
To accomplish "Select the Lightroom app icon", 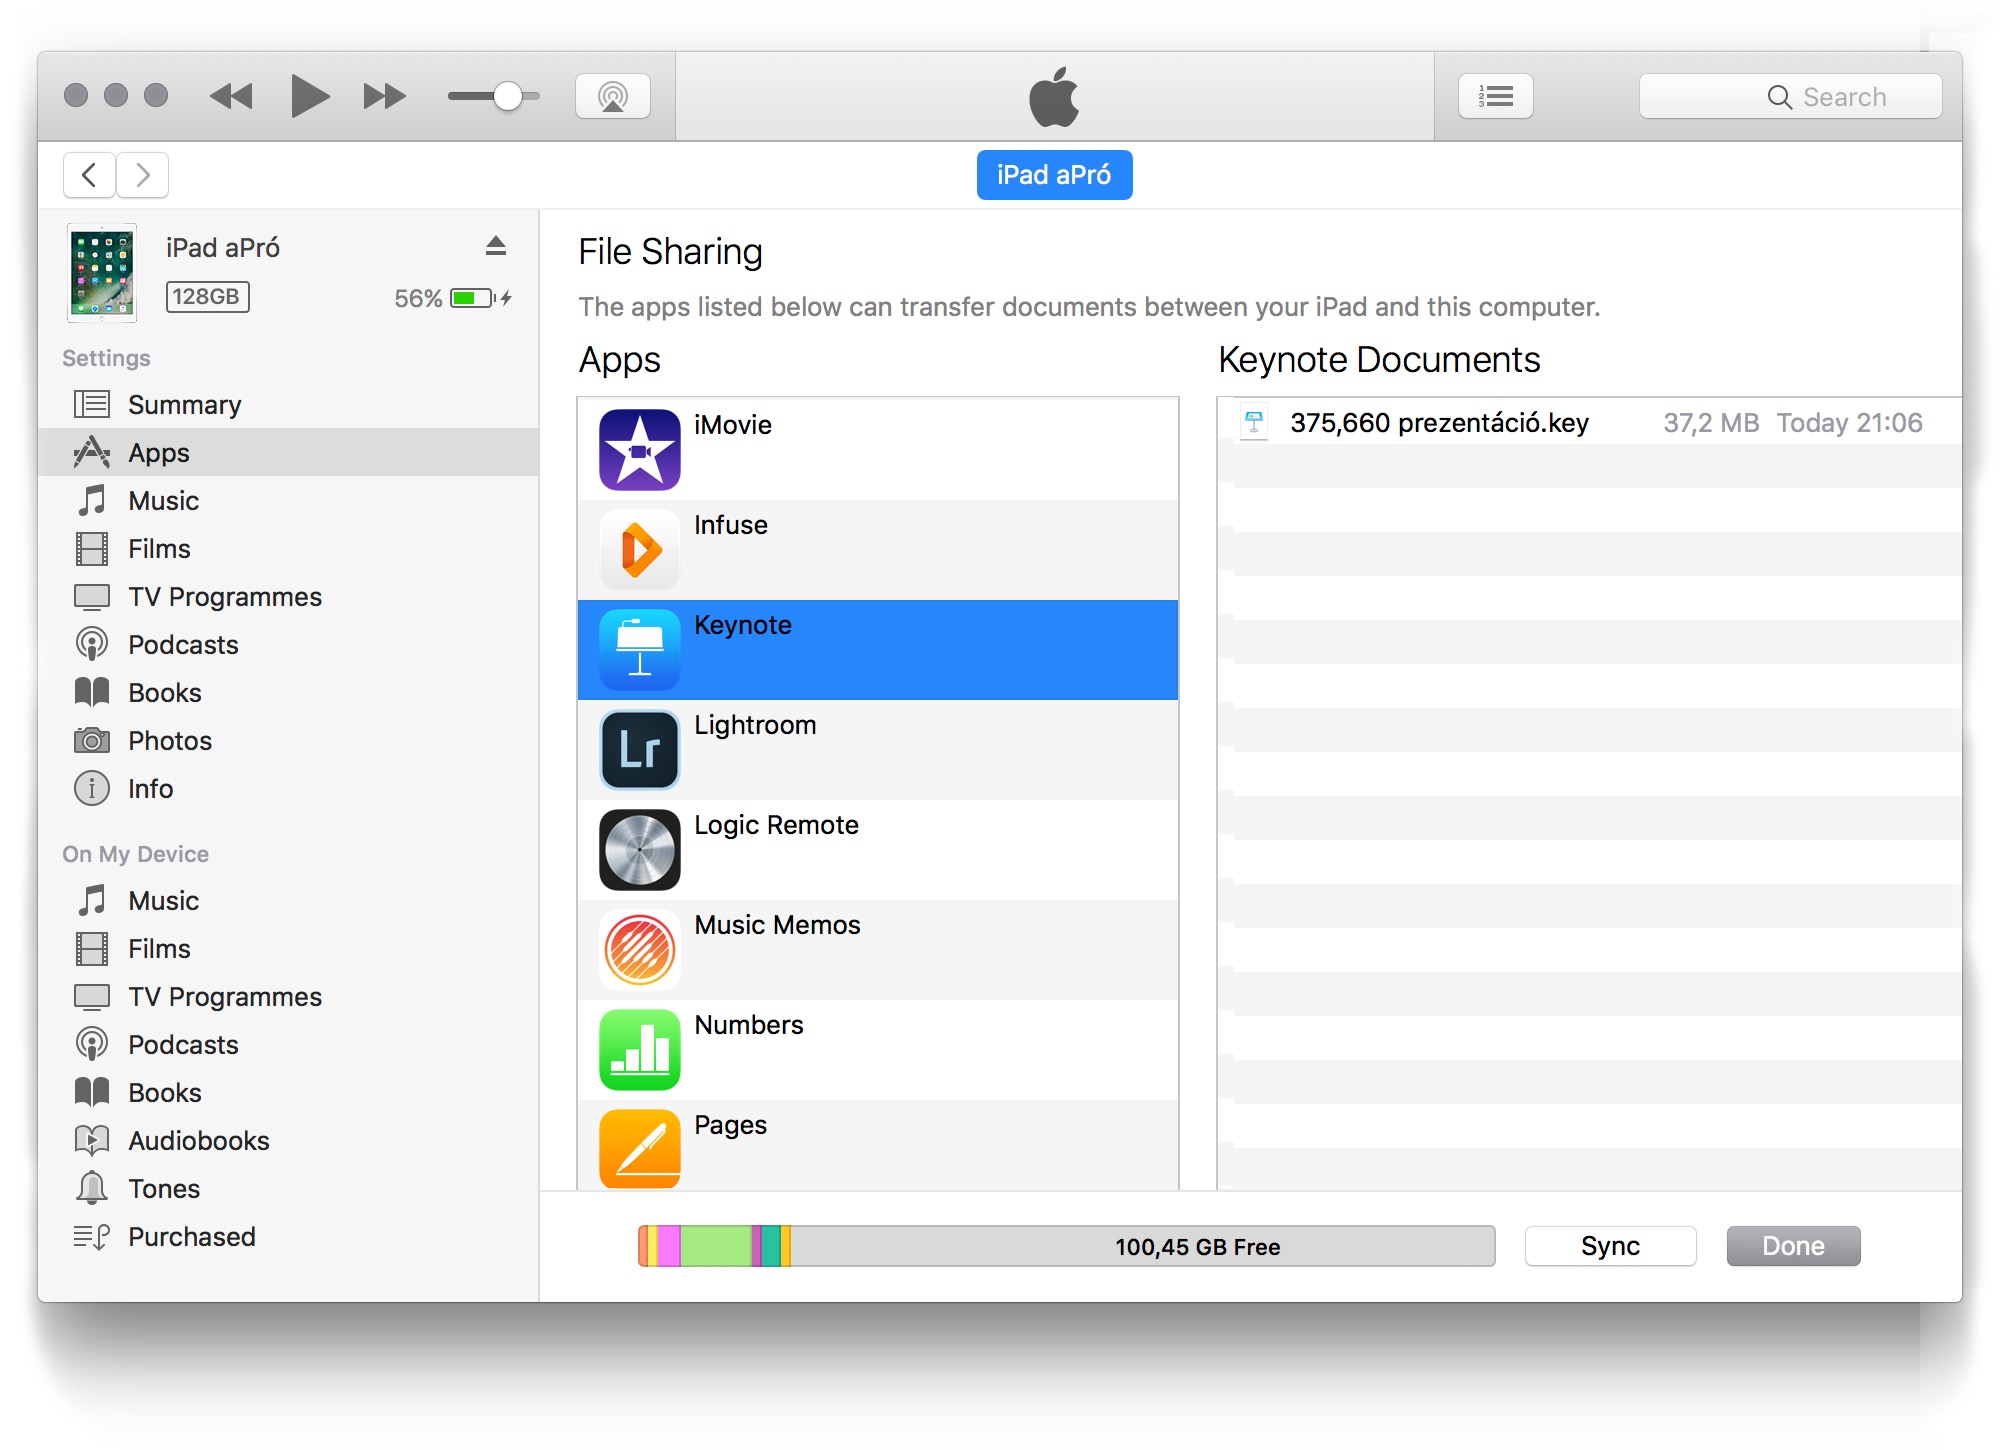I will tap(640, 750).
